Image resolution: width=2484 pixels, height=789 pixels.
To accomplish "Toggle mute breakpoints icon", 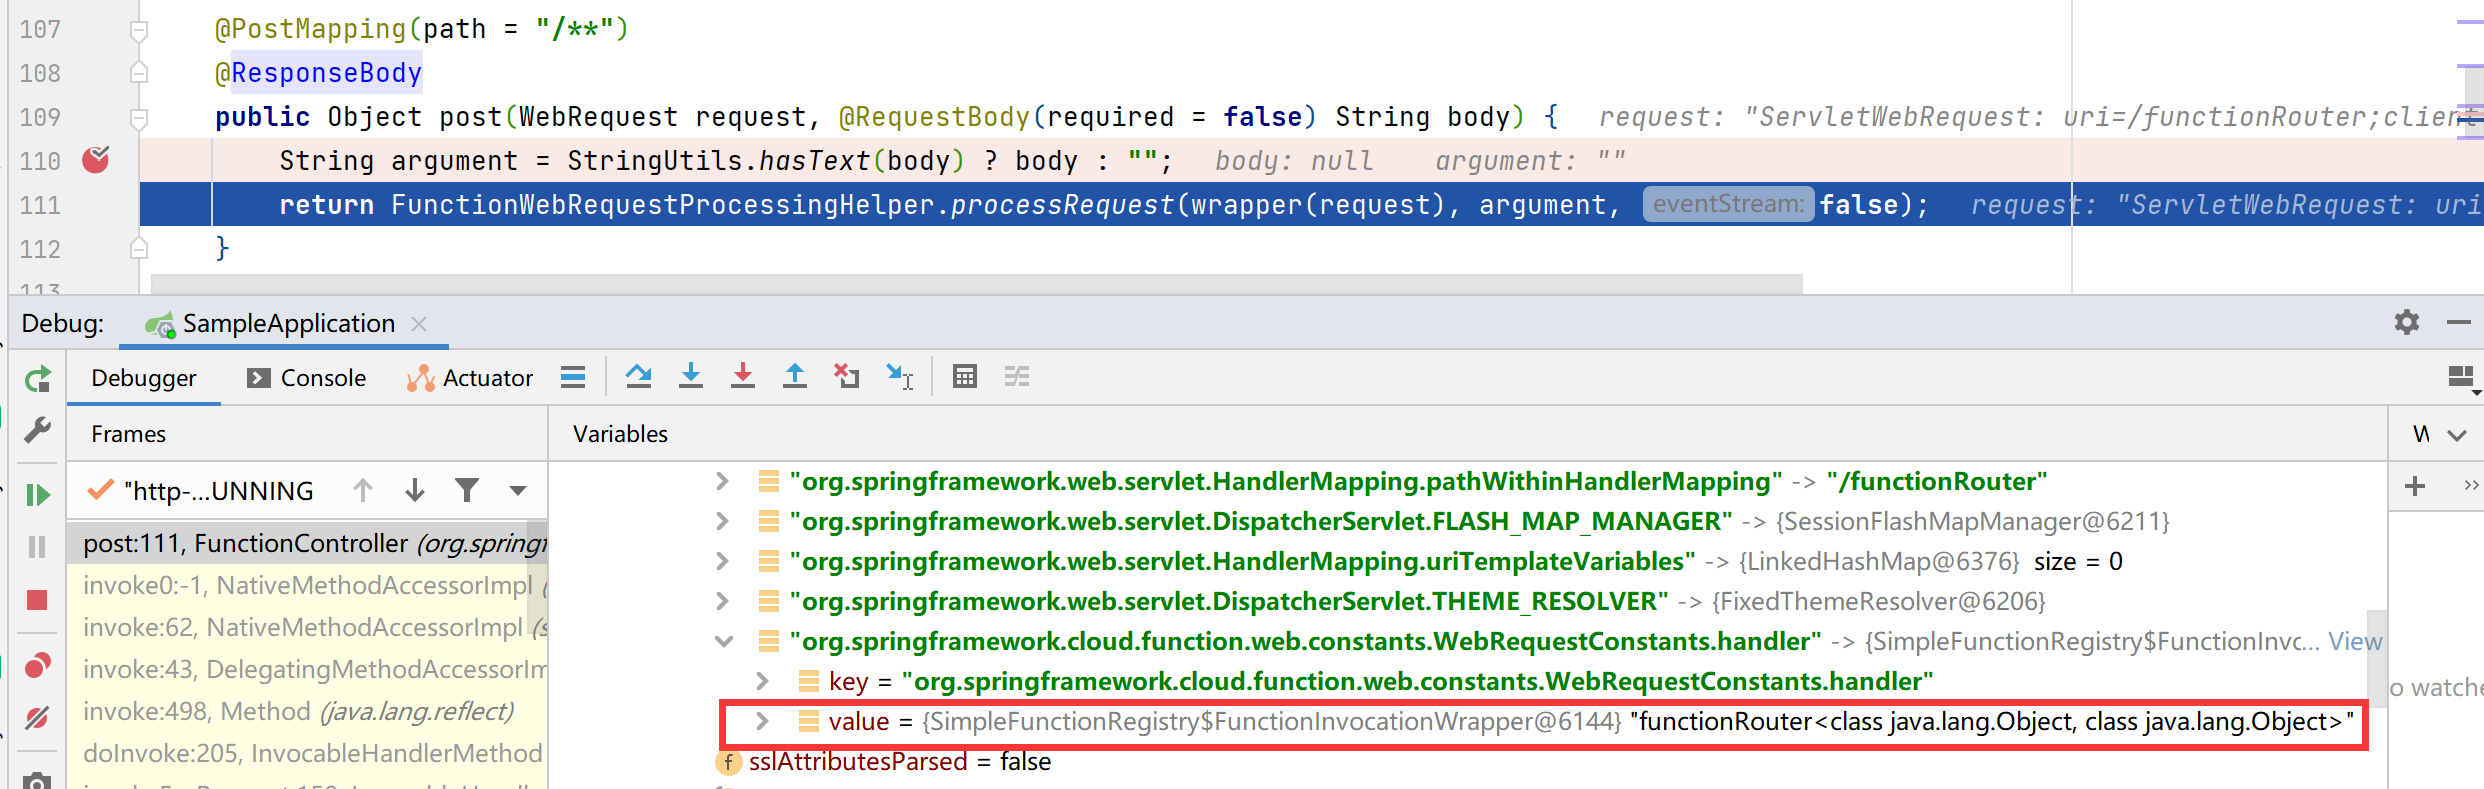I will tap(37, 717).
